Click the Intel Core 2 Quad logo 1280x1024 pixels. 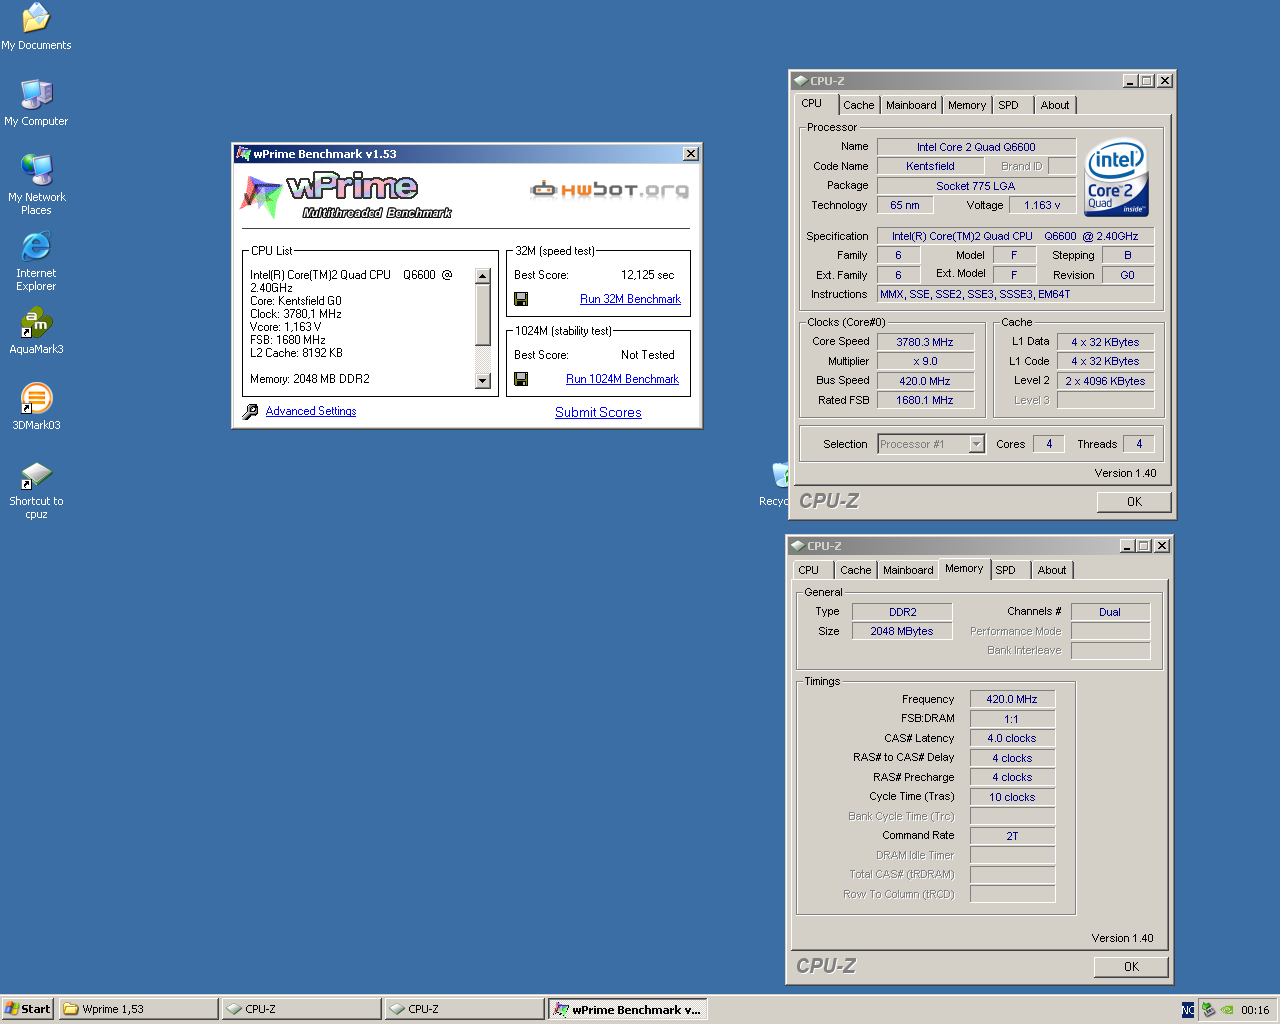click(x=1117, y=178)
